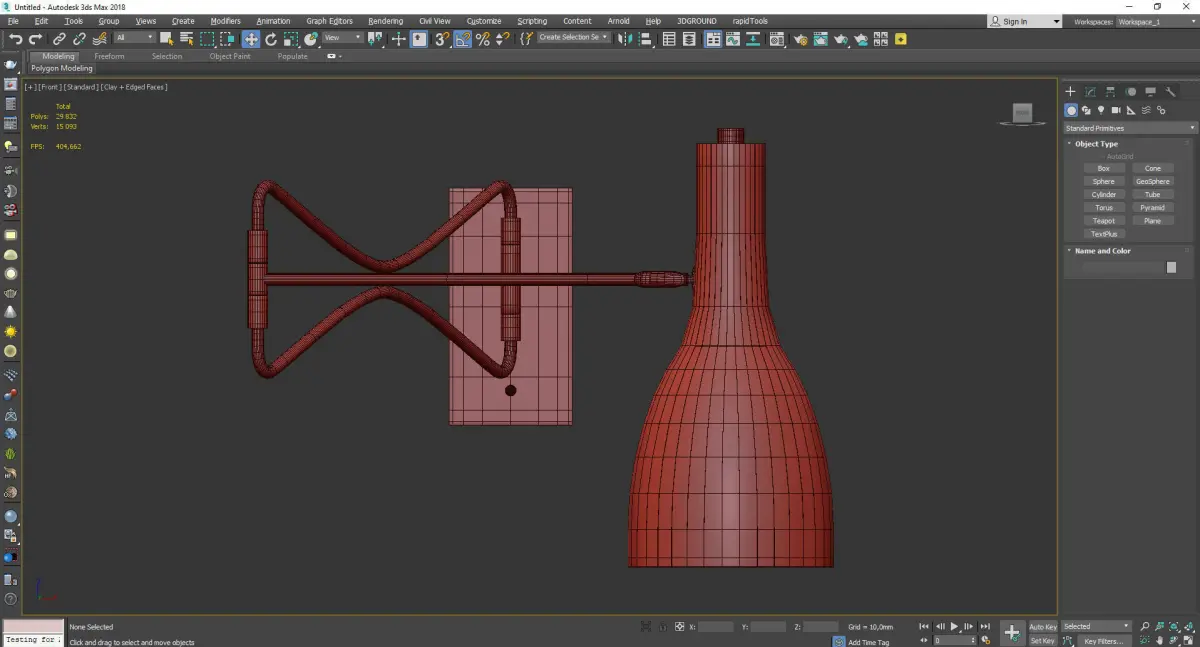Play the animation
Image resolution: width=1200 pixels, height=647 pixels.
tap(954, 626)
